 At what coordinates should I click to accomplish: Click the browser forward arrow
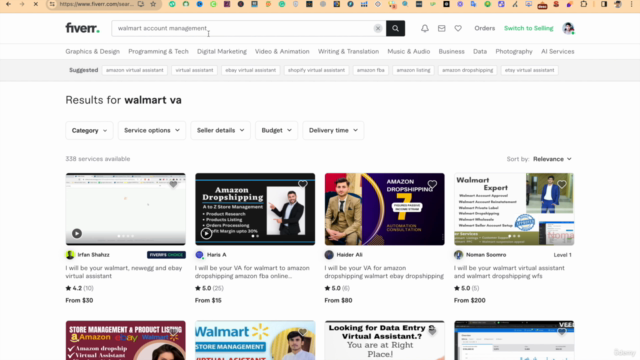pos(22,4)
